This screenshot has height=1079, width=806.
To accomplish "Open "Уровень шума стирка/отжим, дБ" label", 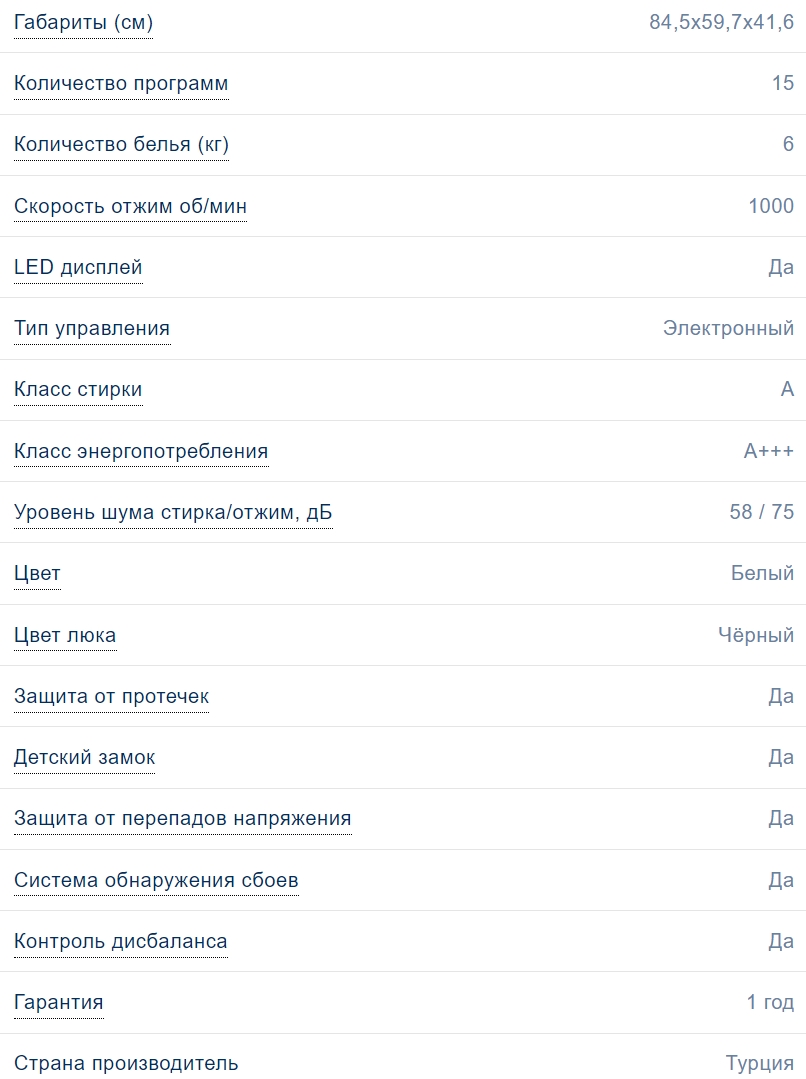I will click(x=173, y=513).
